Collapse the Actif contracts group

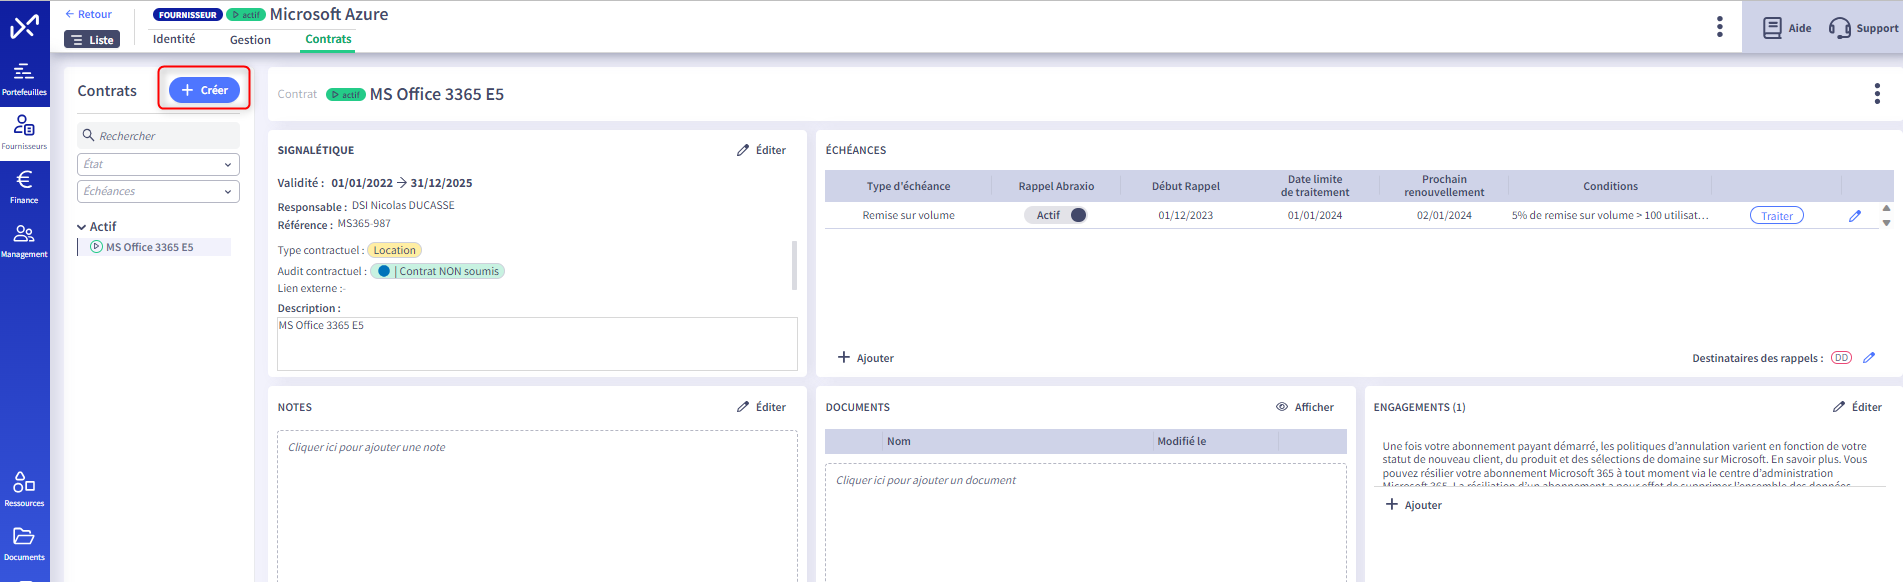pos(81,227)
